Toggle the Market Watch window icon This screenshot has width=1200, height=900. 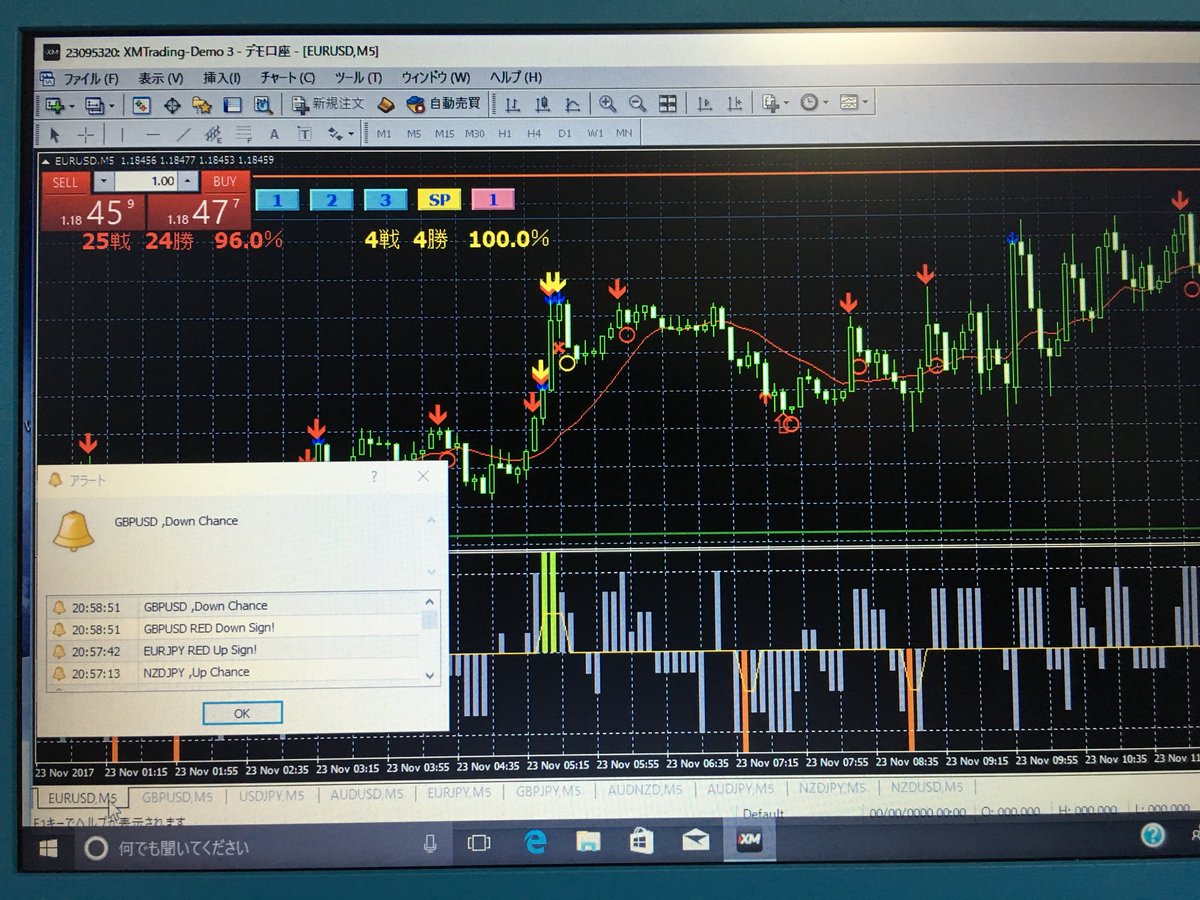(141, 104)
